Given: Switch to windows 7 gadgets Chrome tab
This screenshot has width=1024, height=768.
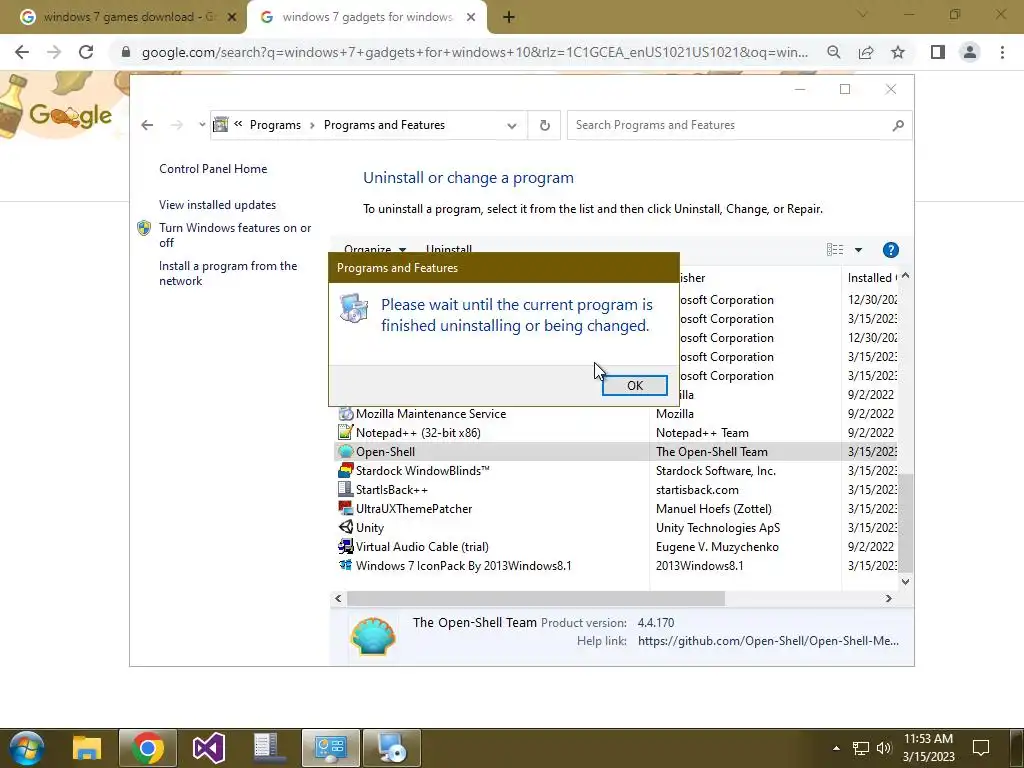Looking at the screenshot, I should 367,17.
